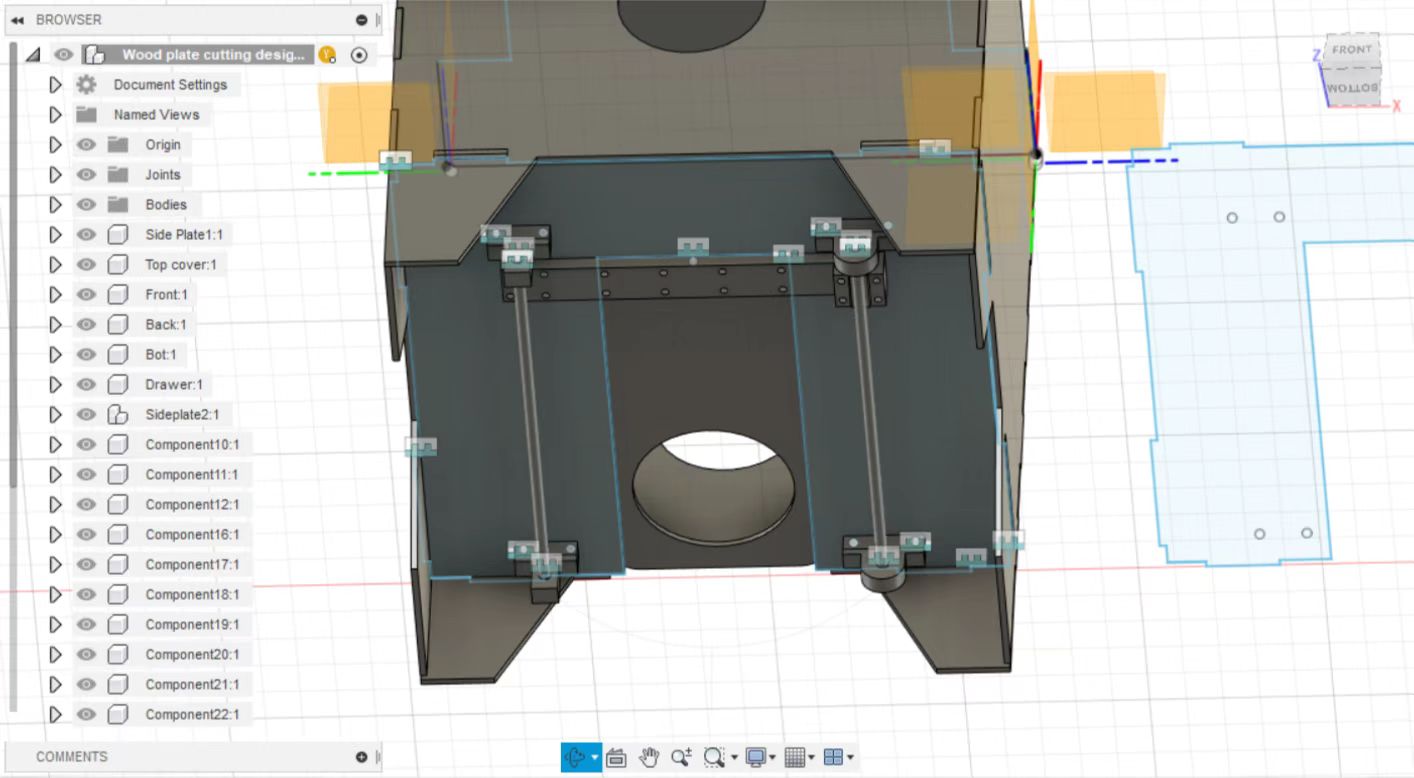The width and height of the screenshot is (1414, 778).
Task: Select Component17:1 in the browser
Action: click(x=192, y=564)
